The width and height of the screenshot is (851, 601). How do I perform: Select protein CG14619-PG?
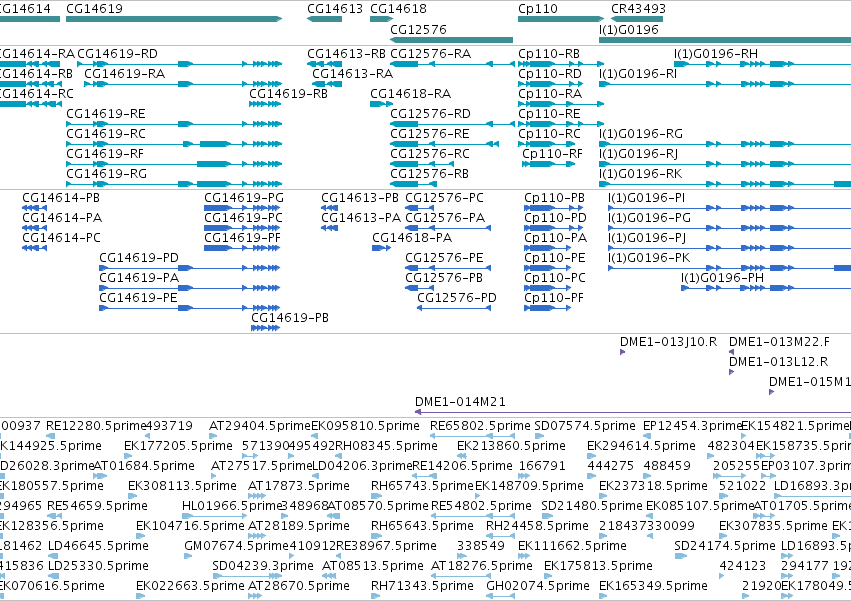pos(244,198)
